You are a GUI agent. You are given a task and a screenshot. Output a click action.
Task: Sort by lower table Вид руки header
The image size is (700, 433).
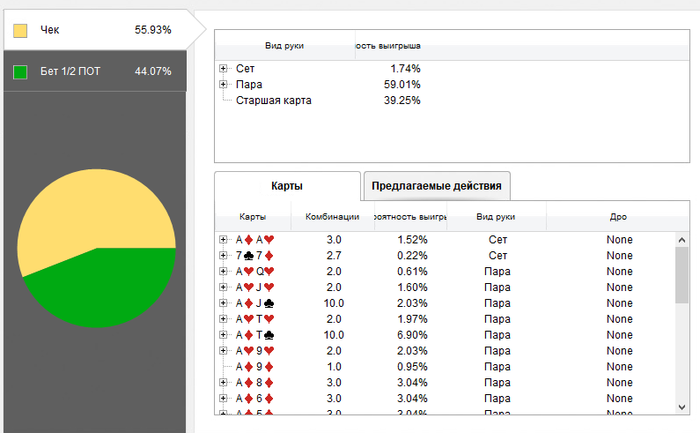[x=496, y=216]
